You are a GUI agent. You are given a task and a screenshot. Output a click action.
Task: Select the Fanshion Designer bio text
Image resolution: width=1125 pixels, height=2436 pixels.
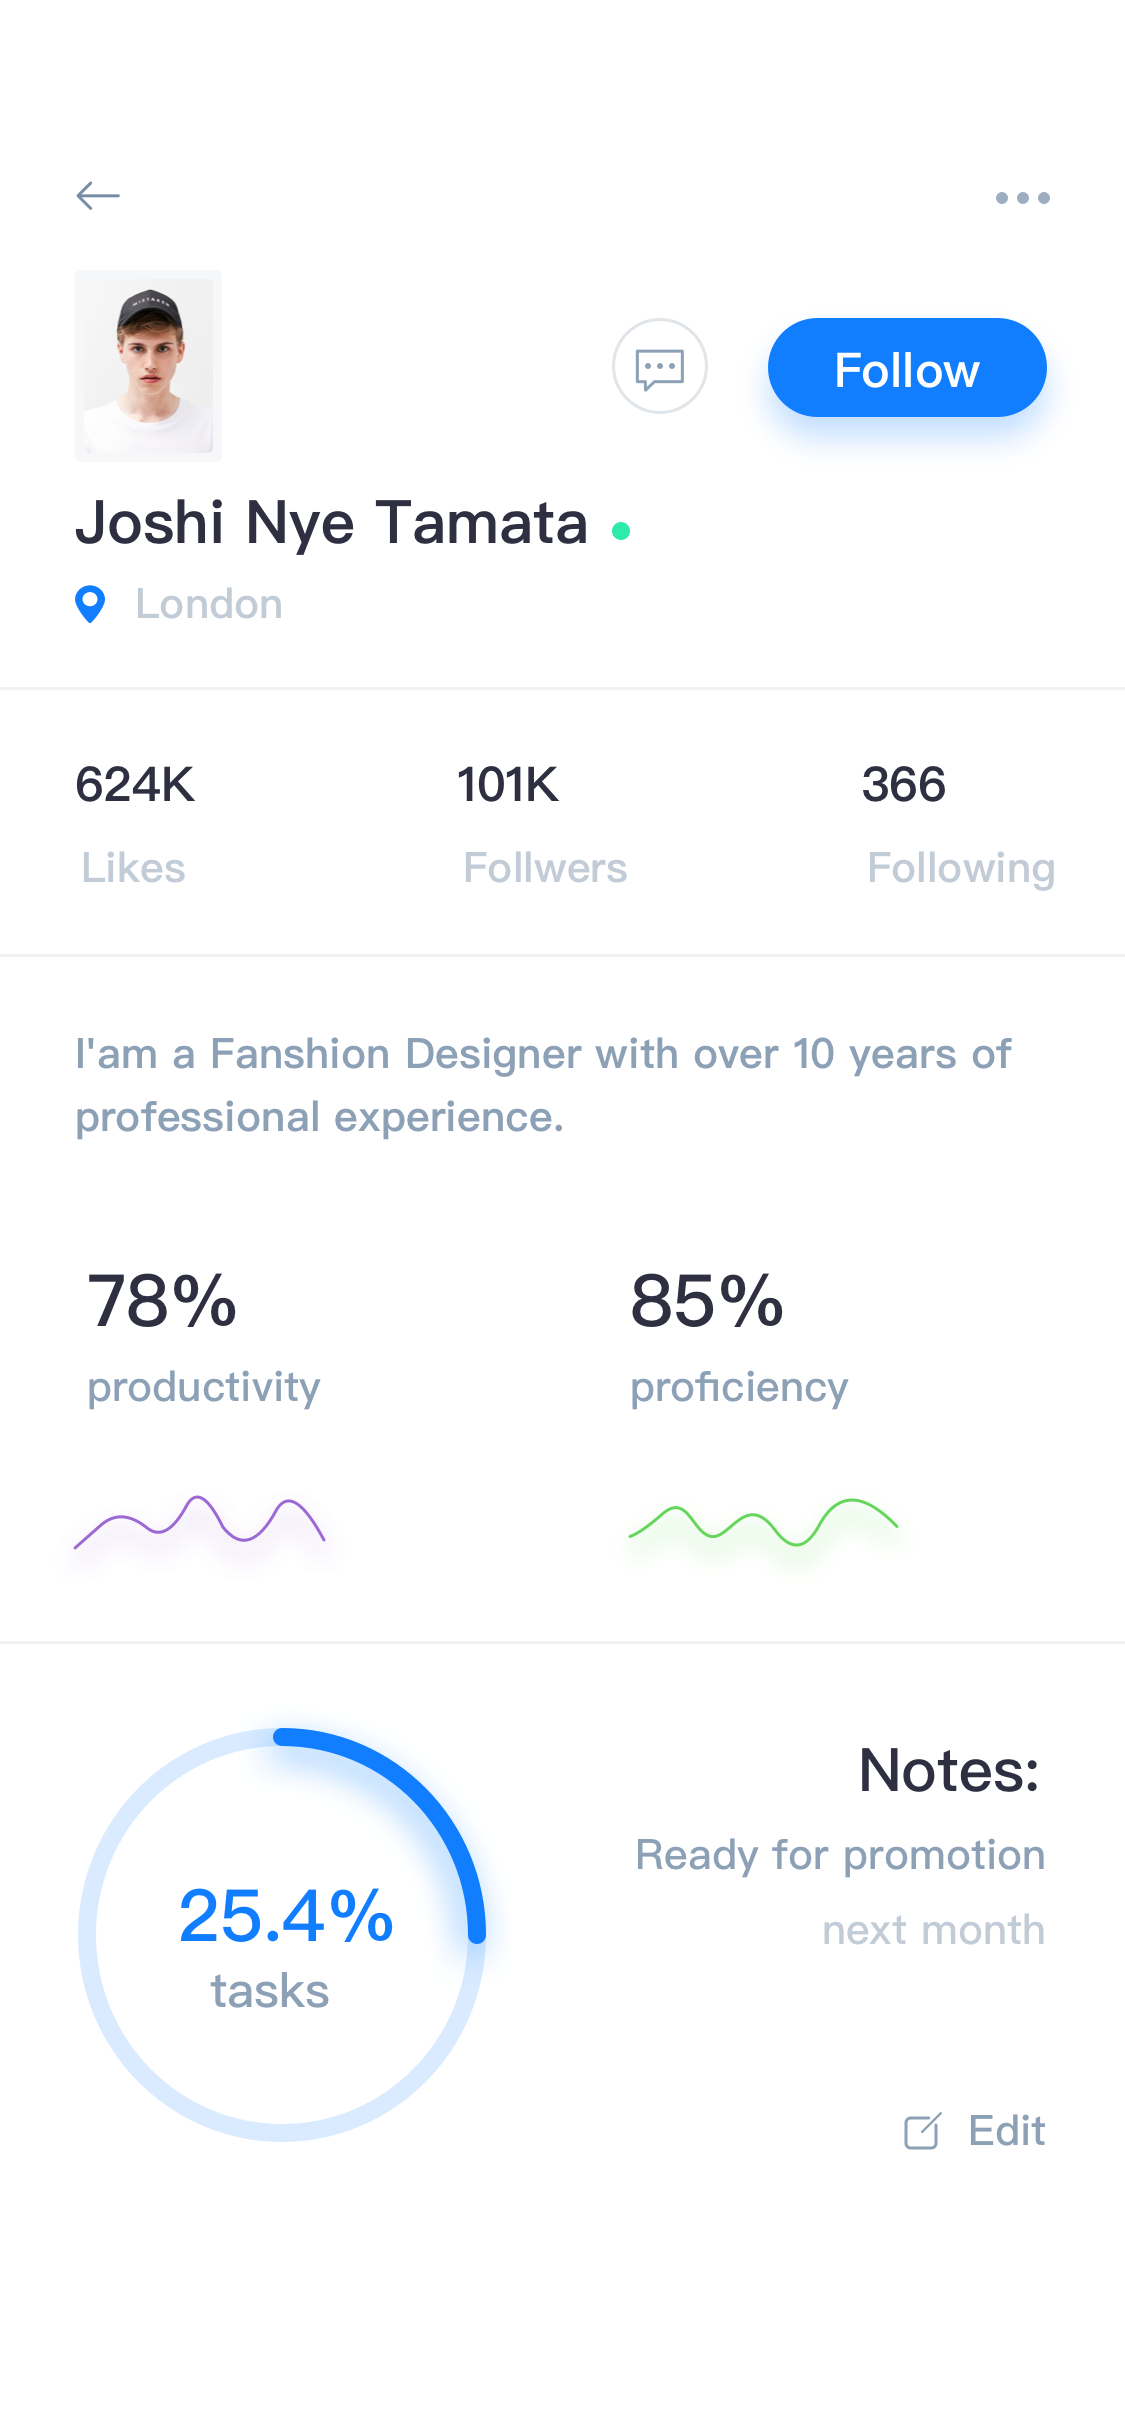[544, 1085]
